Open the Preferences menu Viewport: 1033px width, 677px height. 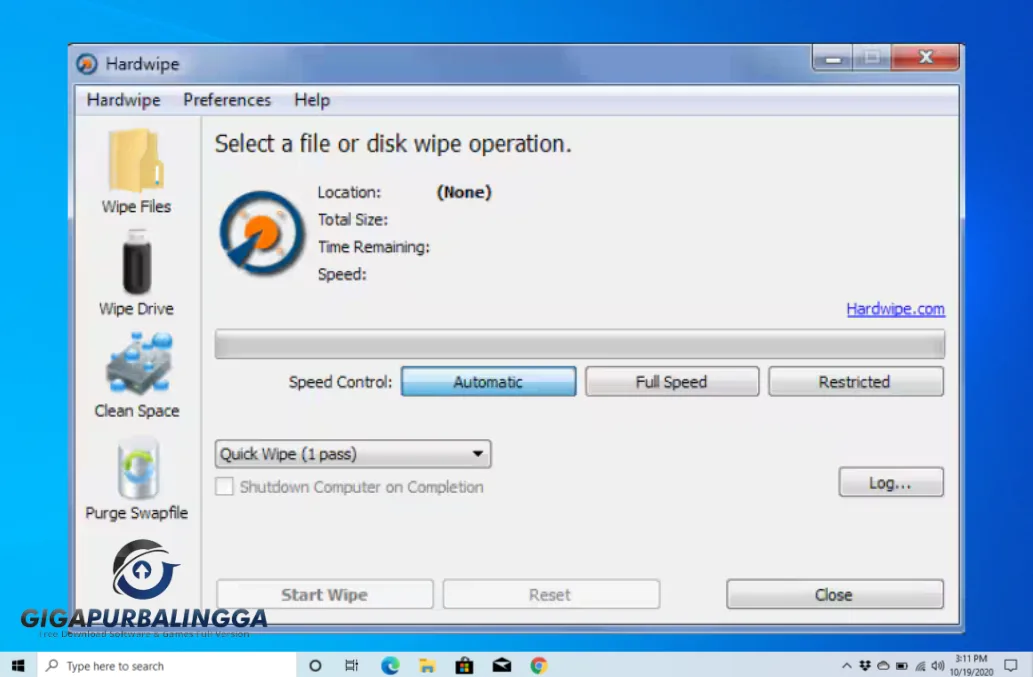[x=227, y=100]
